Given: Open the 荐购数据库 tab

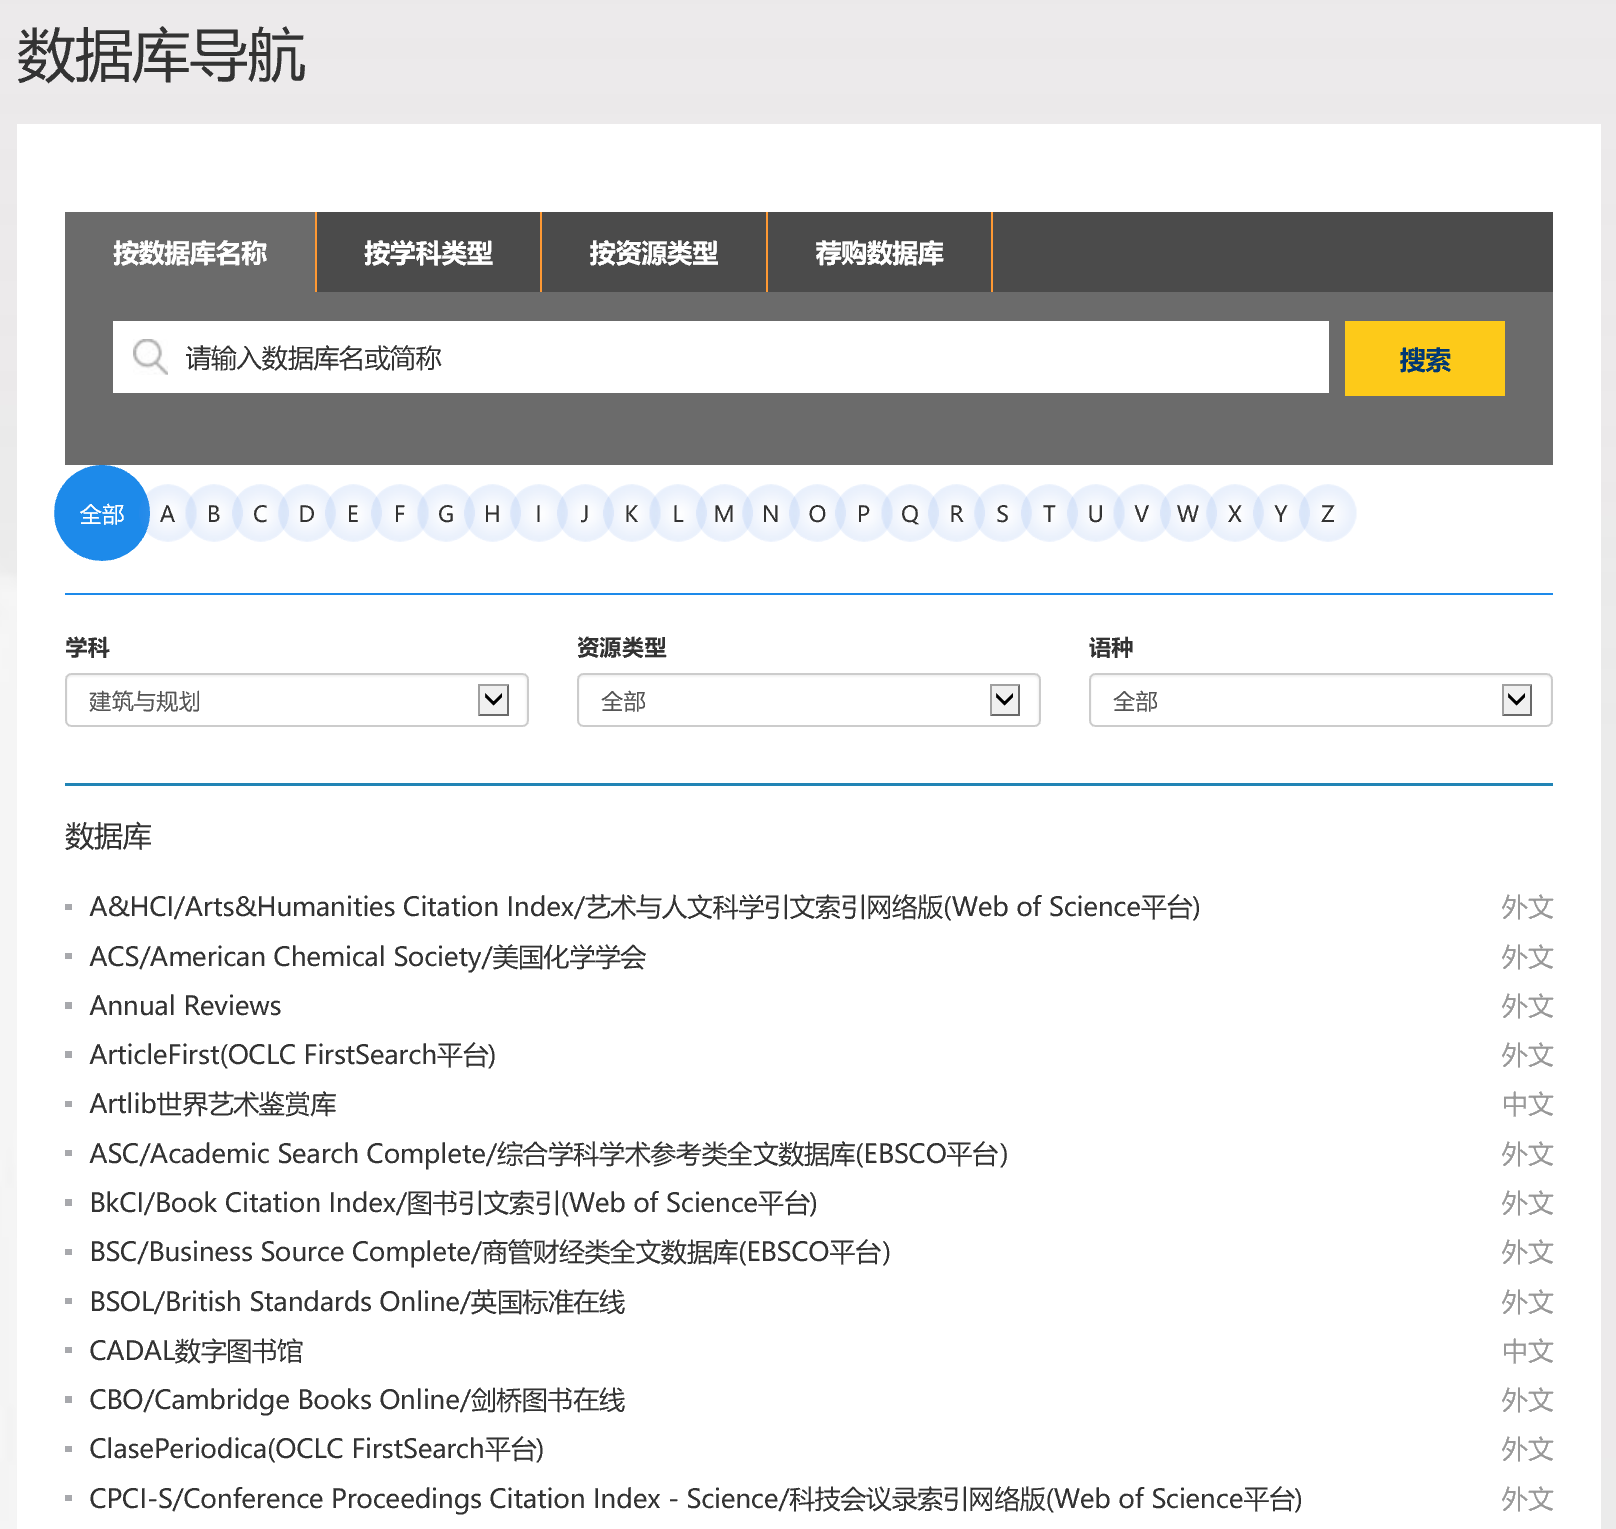Looking at the screenshot, I should pyautogui.click(x=879, y=253).
